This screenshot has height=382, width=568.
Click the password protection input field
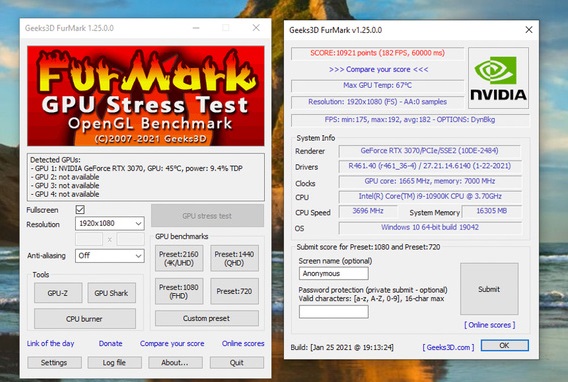click(334, 311)
